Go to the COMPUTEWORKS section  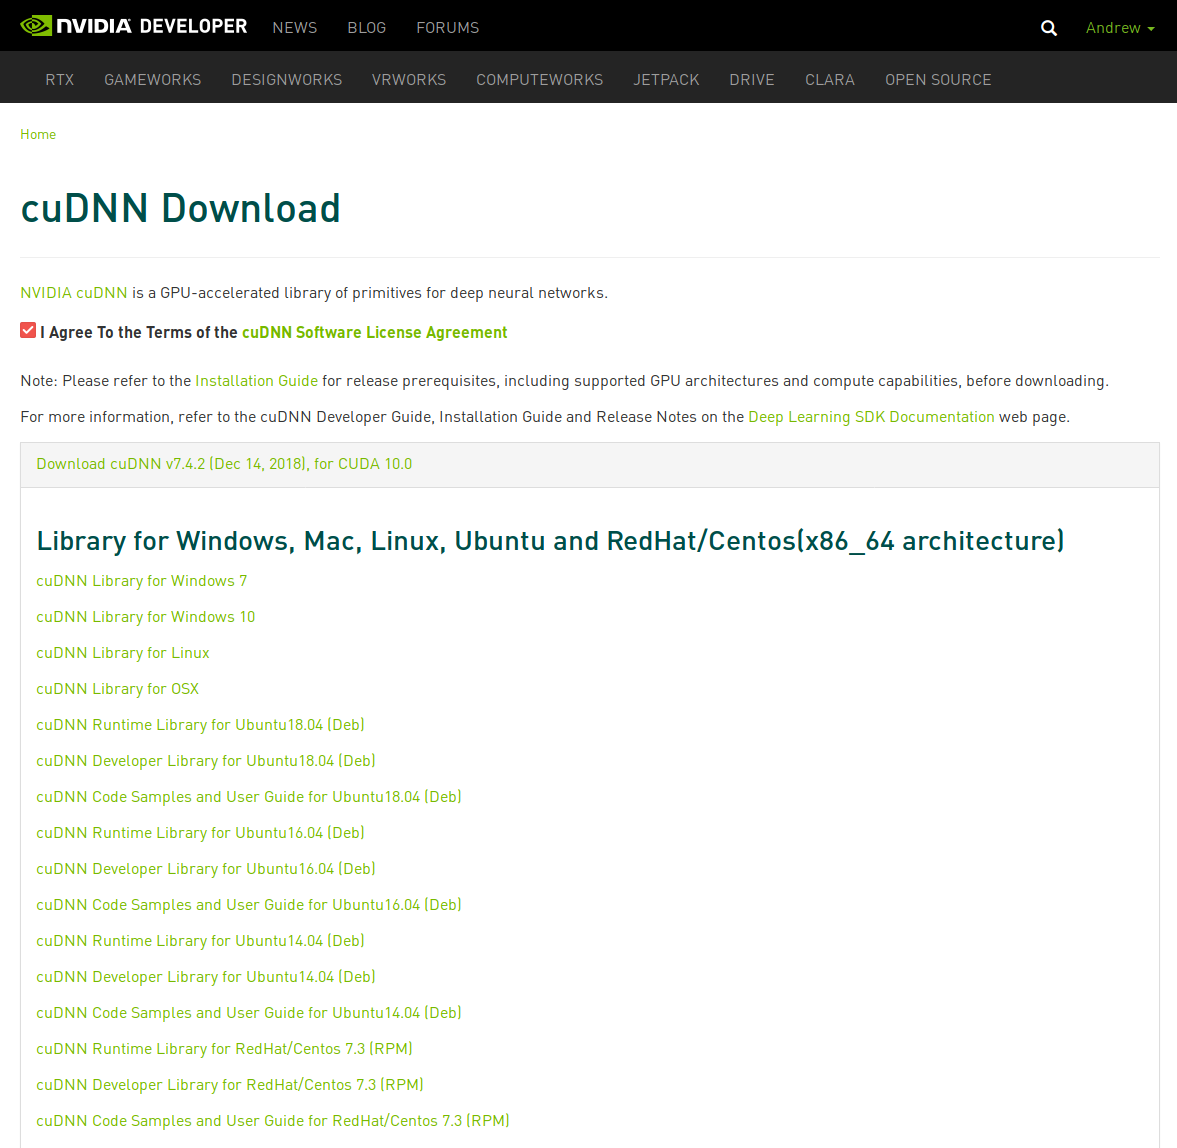540,80
